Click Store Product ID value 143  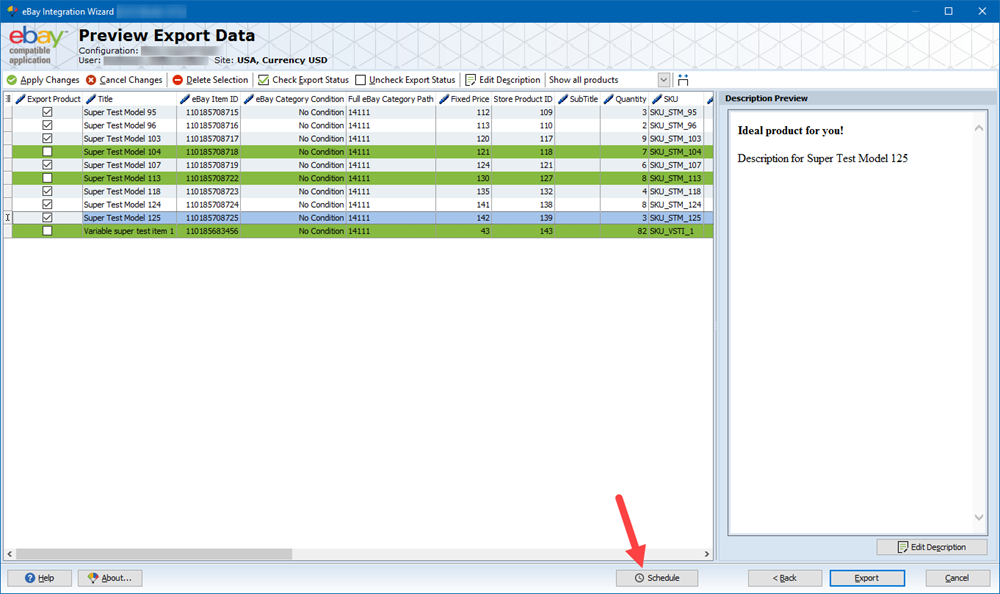523,231
